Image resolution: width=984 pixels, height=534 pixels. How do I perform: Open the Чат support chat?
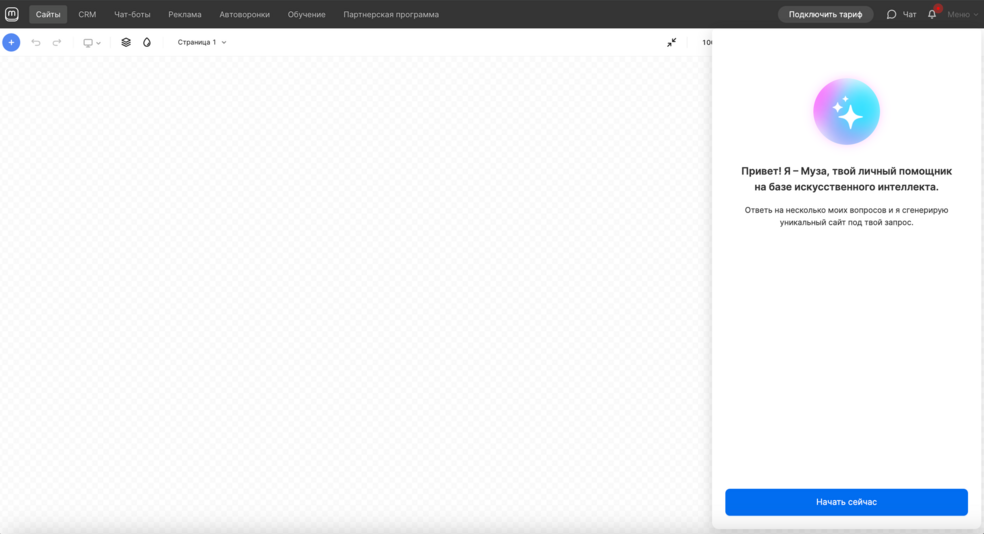coord(901,14)
